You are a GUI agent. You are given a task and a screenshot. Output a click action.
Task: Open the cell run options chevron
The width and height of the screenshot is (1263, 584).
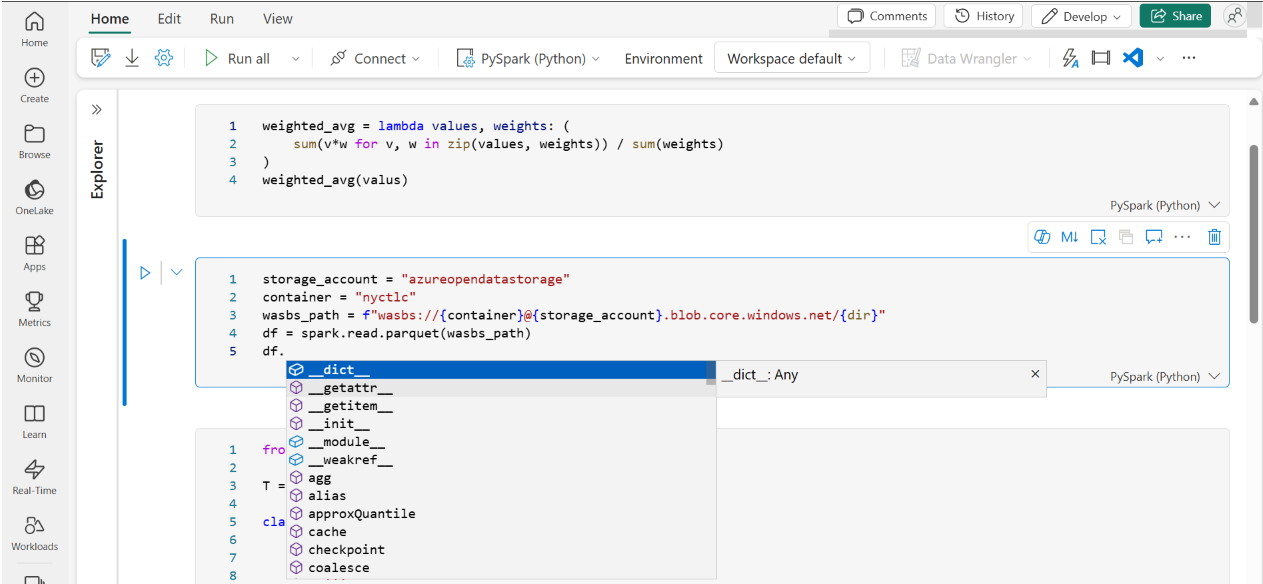point(177,272)
